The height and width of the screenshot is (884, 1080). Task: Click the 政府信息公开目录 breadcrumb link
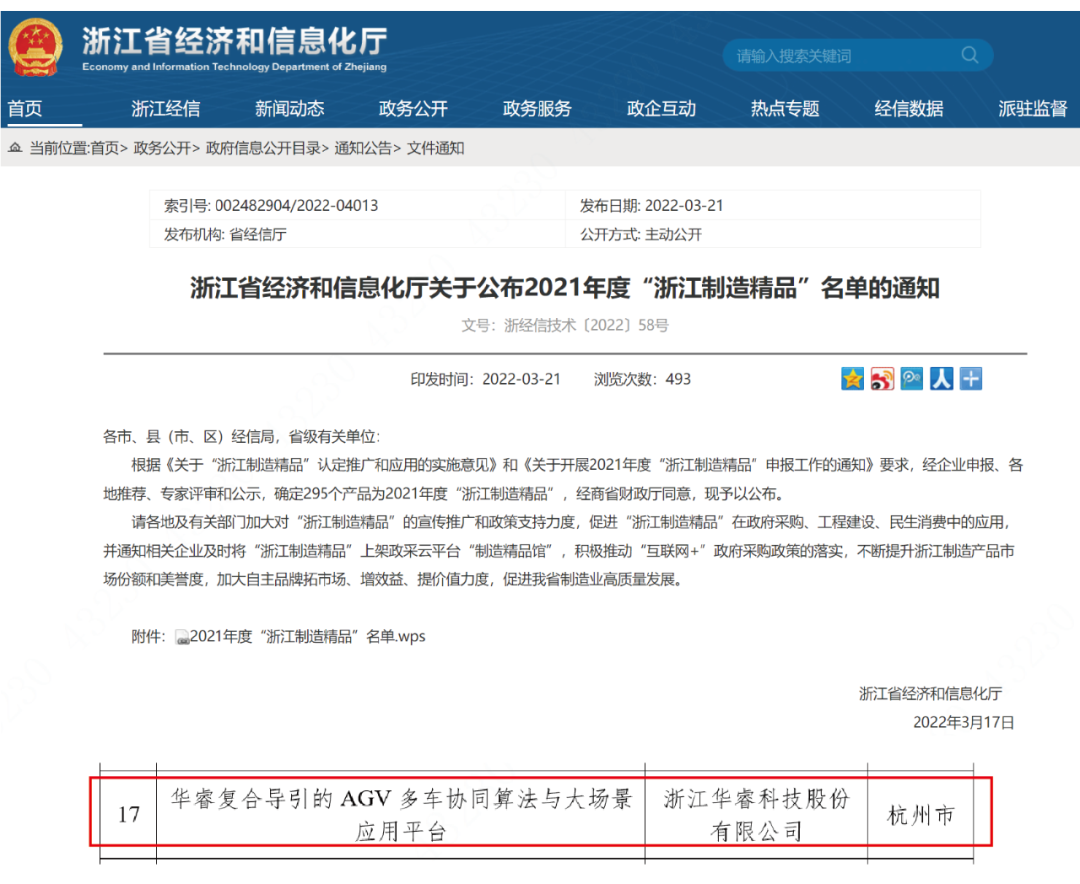263,148
